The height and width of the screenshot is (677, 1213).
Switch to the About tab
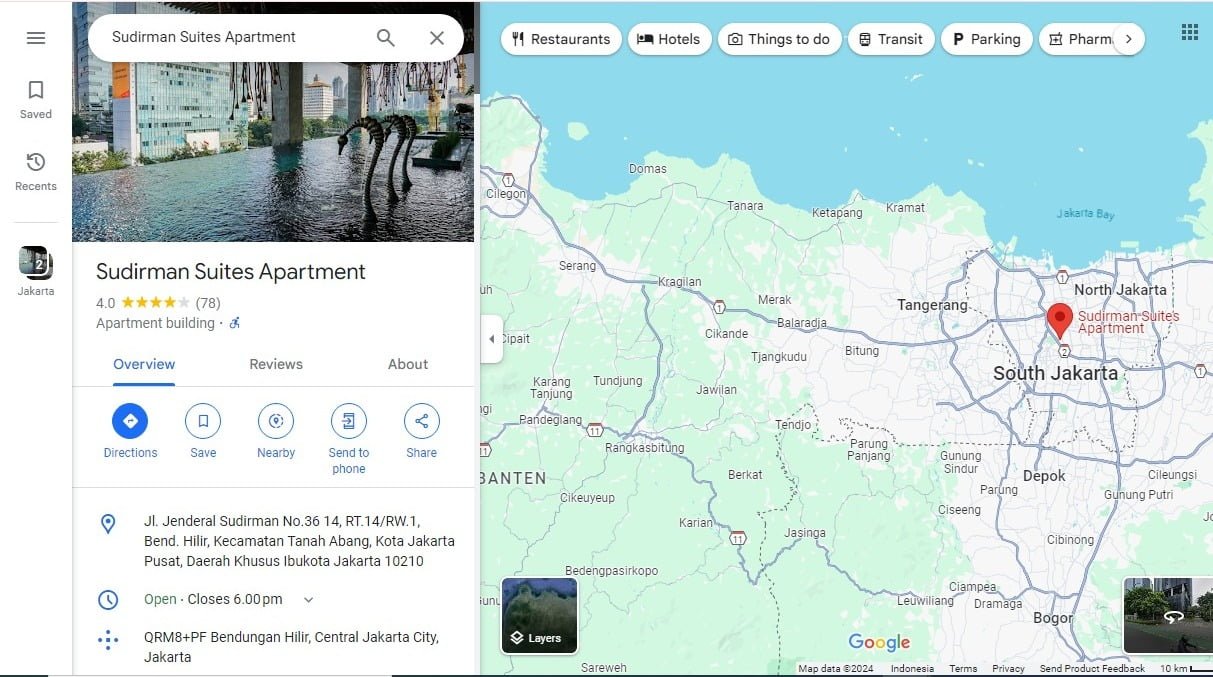(x=408, y=364)
